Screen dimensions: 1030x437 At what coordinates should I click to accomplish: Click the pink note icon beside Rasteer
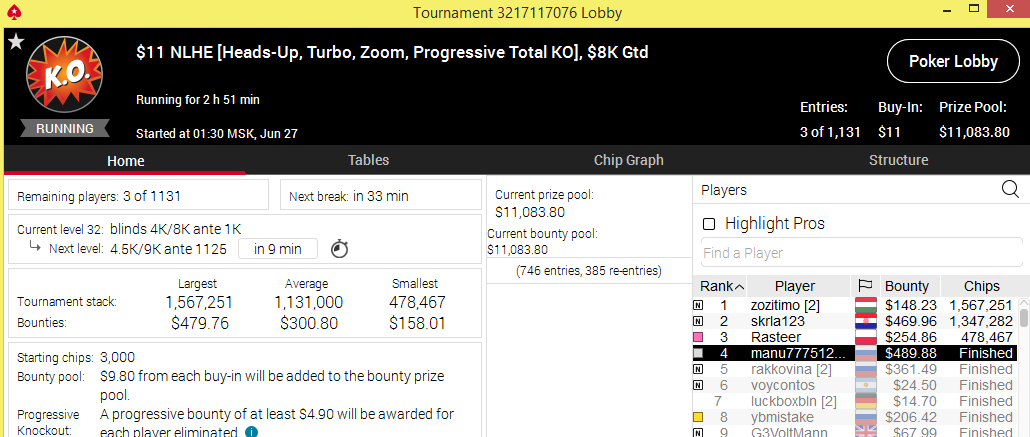[x=698, y=337]
